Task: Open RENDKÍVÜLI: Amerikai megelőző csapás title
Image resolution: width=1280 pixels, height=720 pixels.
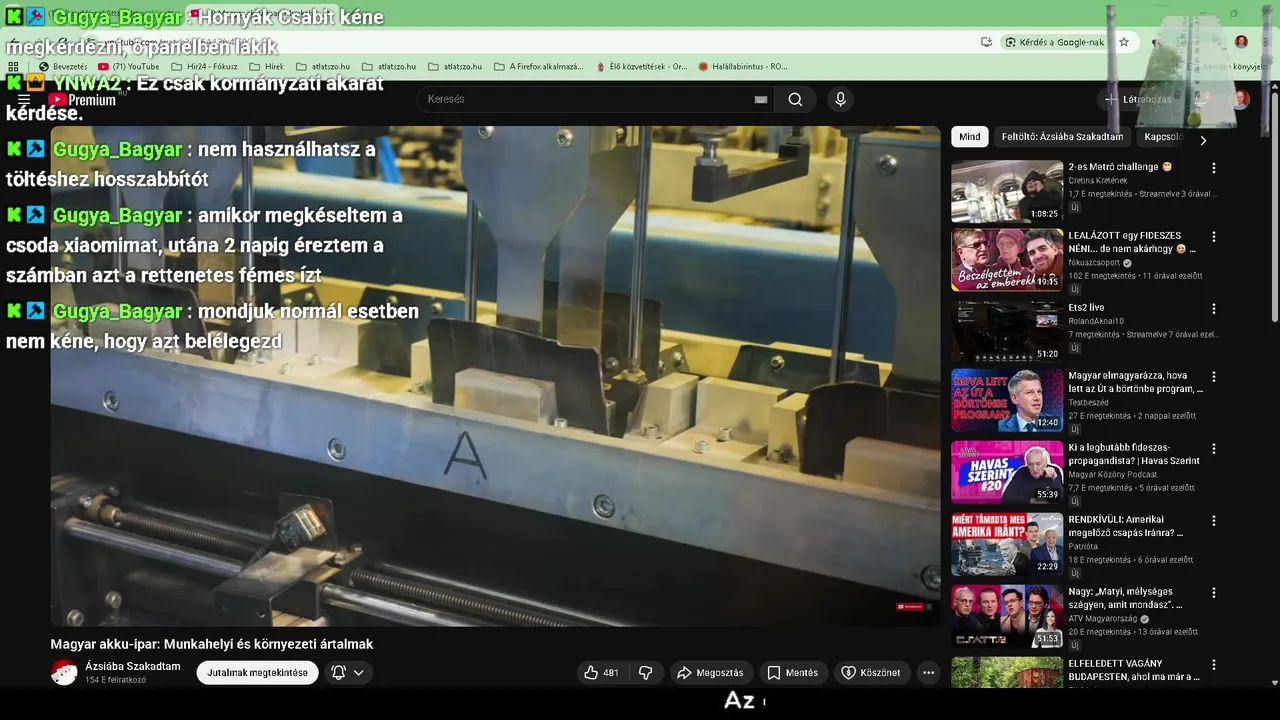Action: click(1127, 526)
